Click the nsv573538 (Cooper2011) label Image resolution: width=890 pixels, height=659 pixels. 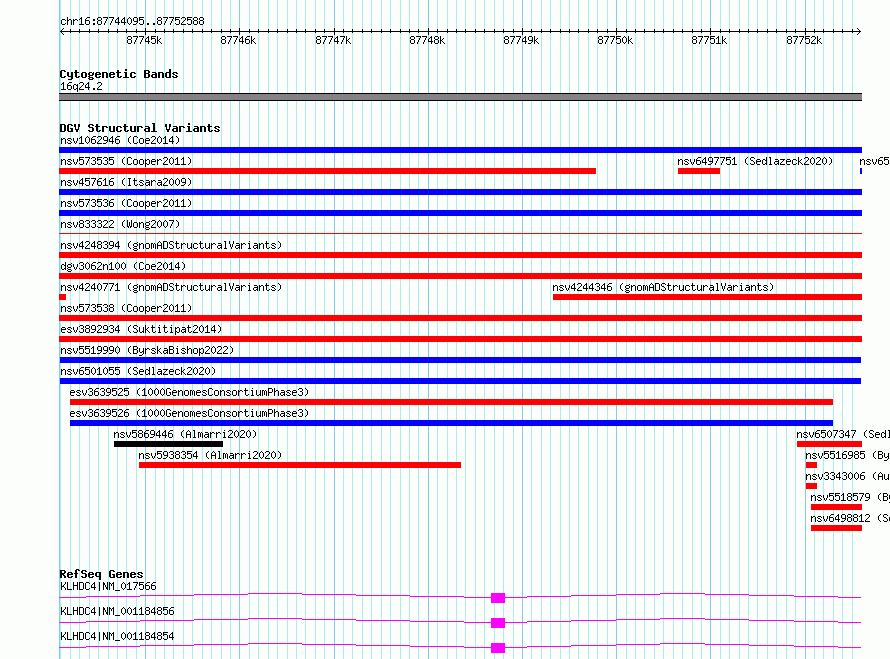coord(126,308)
